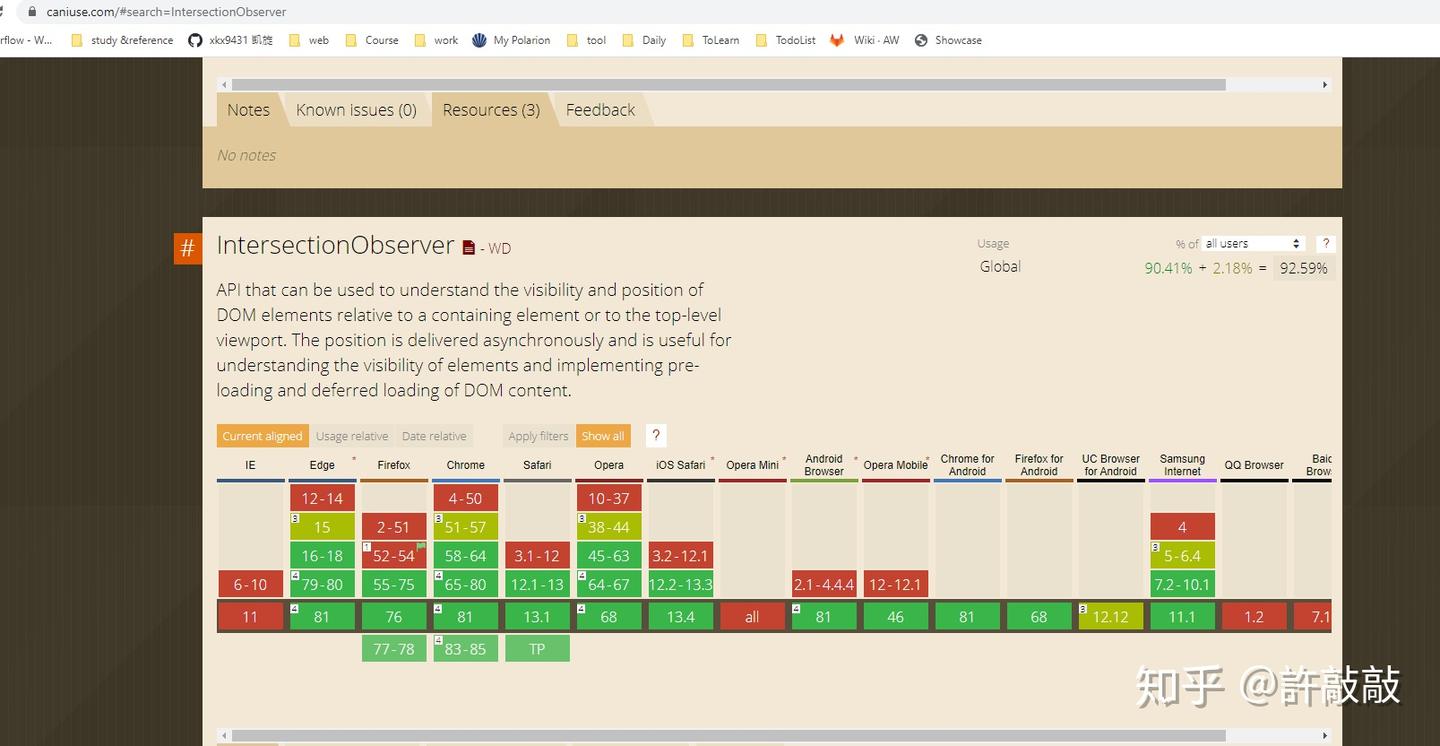Screen dimensions: 1440x746
Task: Click the Edge 79-80 cell
Action: pyautogui.click(x=322, y=584)
